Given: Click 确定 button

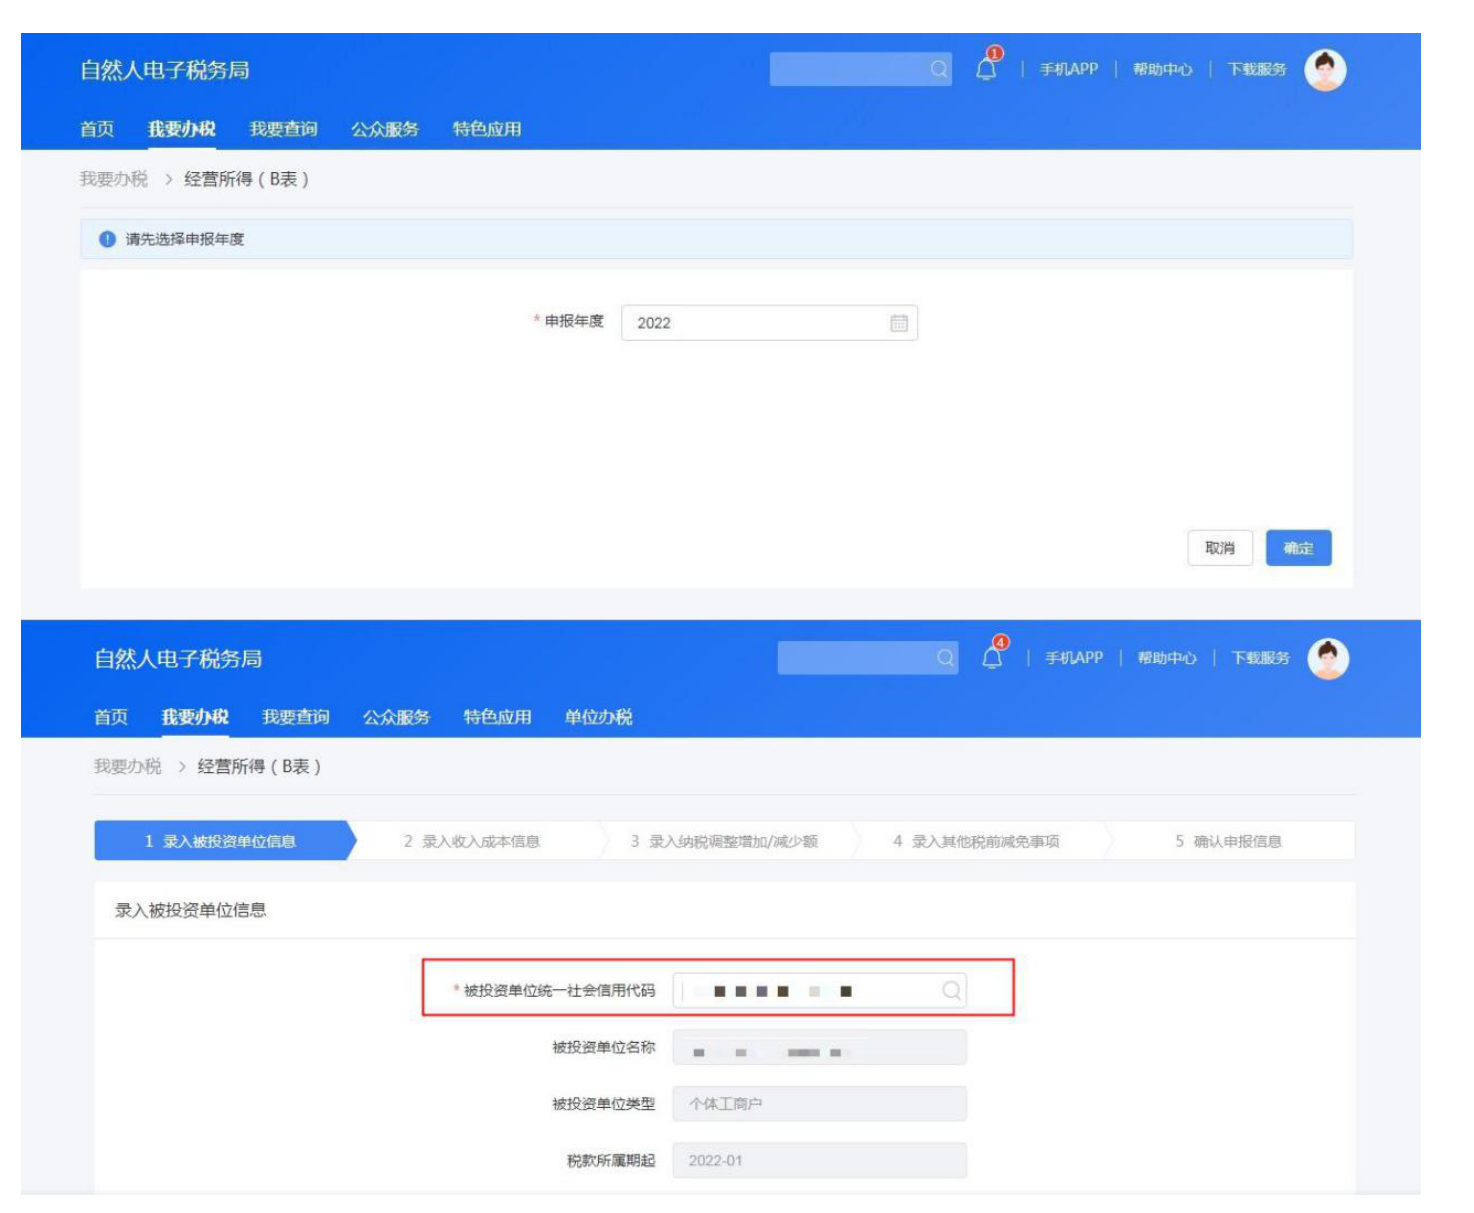Looking at the screenshot, I should [1299, 548].
